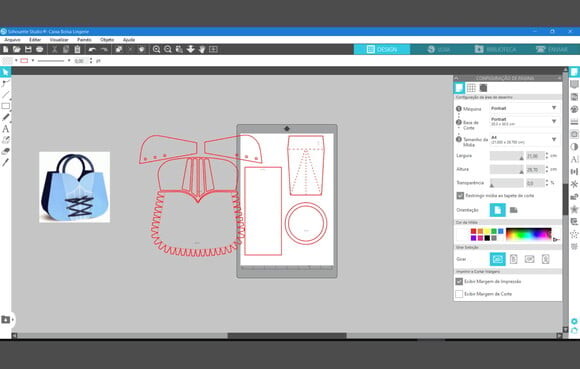This screenshot has width=580, height=369.
Task: Open the Objeto menu
Action: (107, 40)
